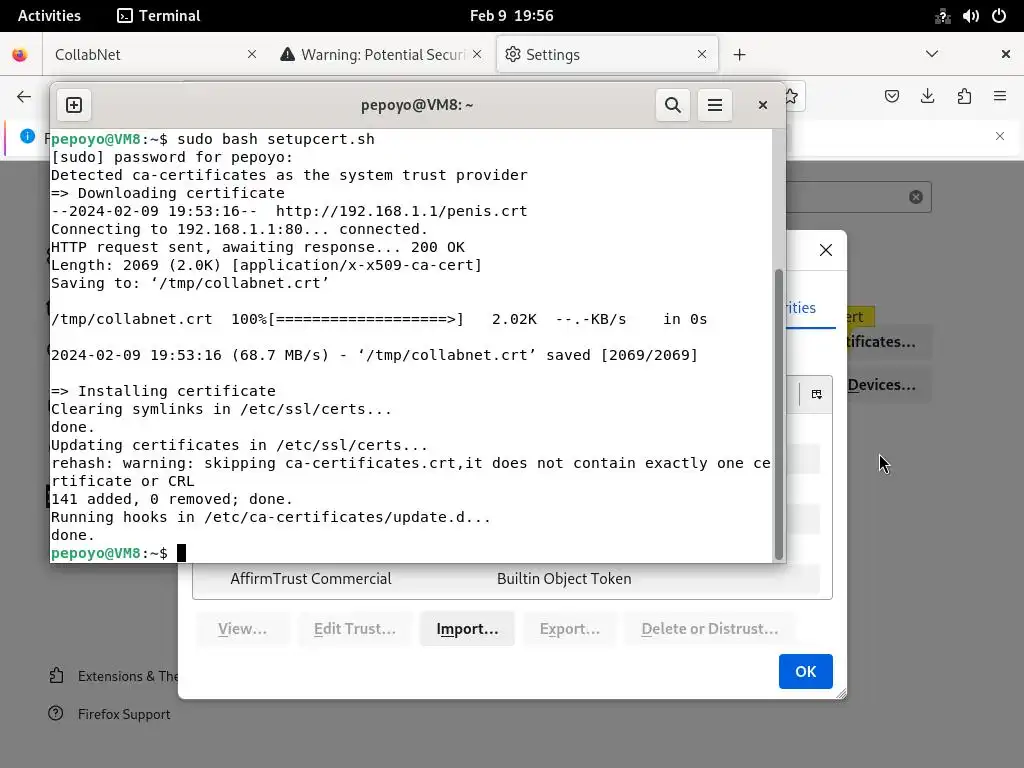
Task: Click the volume icon in top bar
Action: point(970,16)
